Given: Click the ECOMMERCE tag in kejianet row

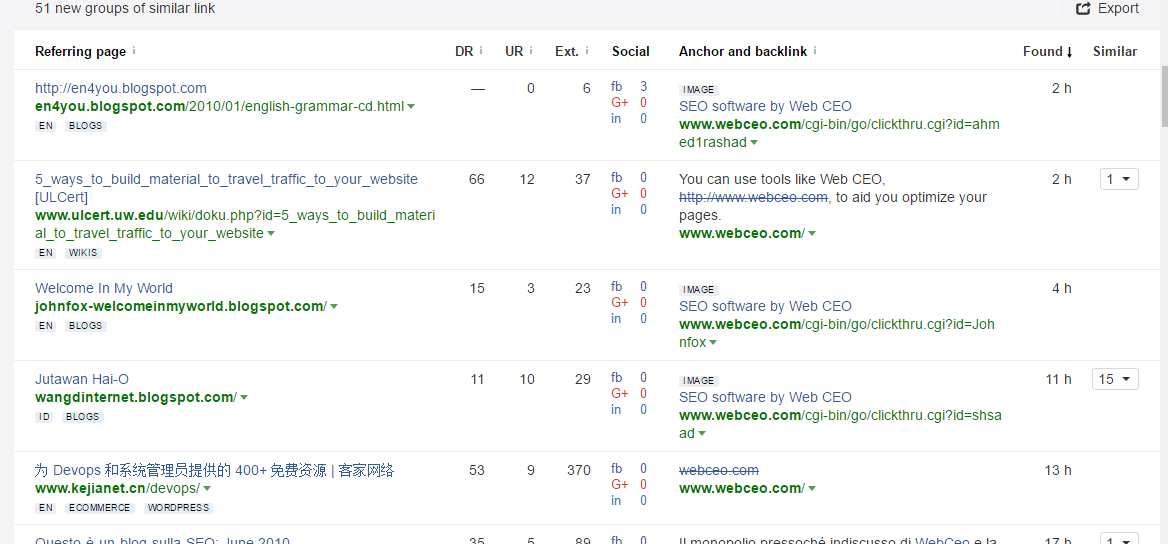Looking at the screenshot, I should pyautogui.click(x=99, y=507).
